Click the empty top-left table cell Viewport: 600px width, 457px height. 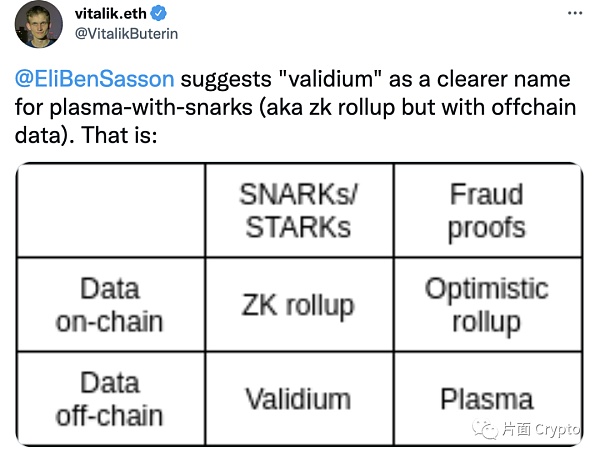(x=109, y=210)
